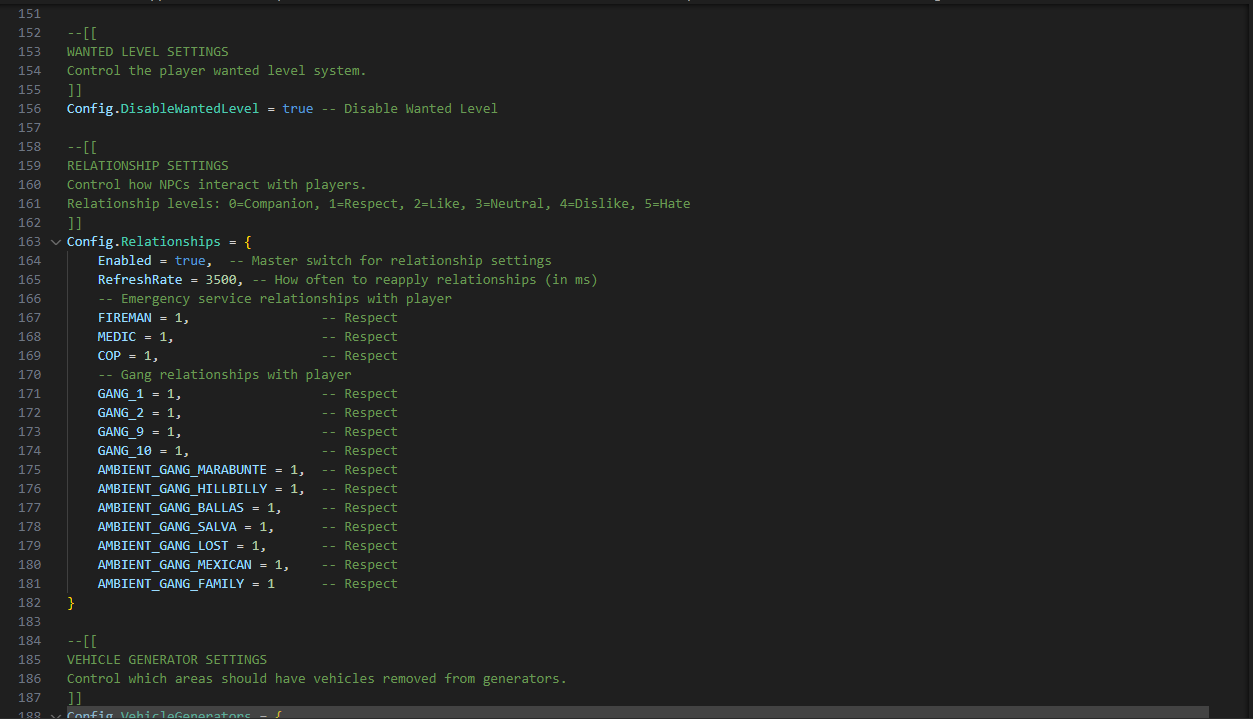Click the AMBIENT_GANG_MARABUNTE key

coord(183,470)
